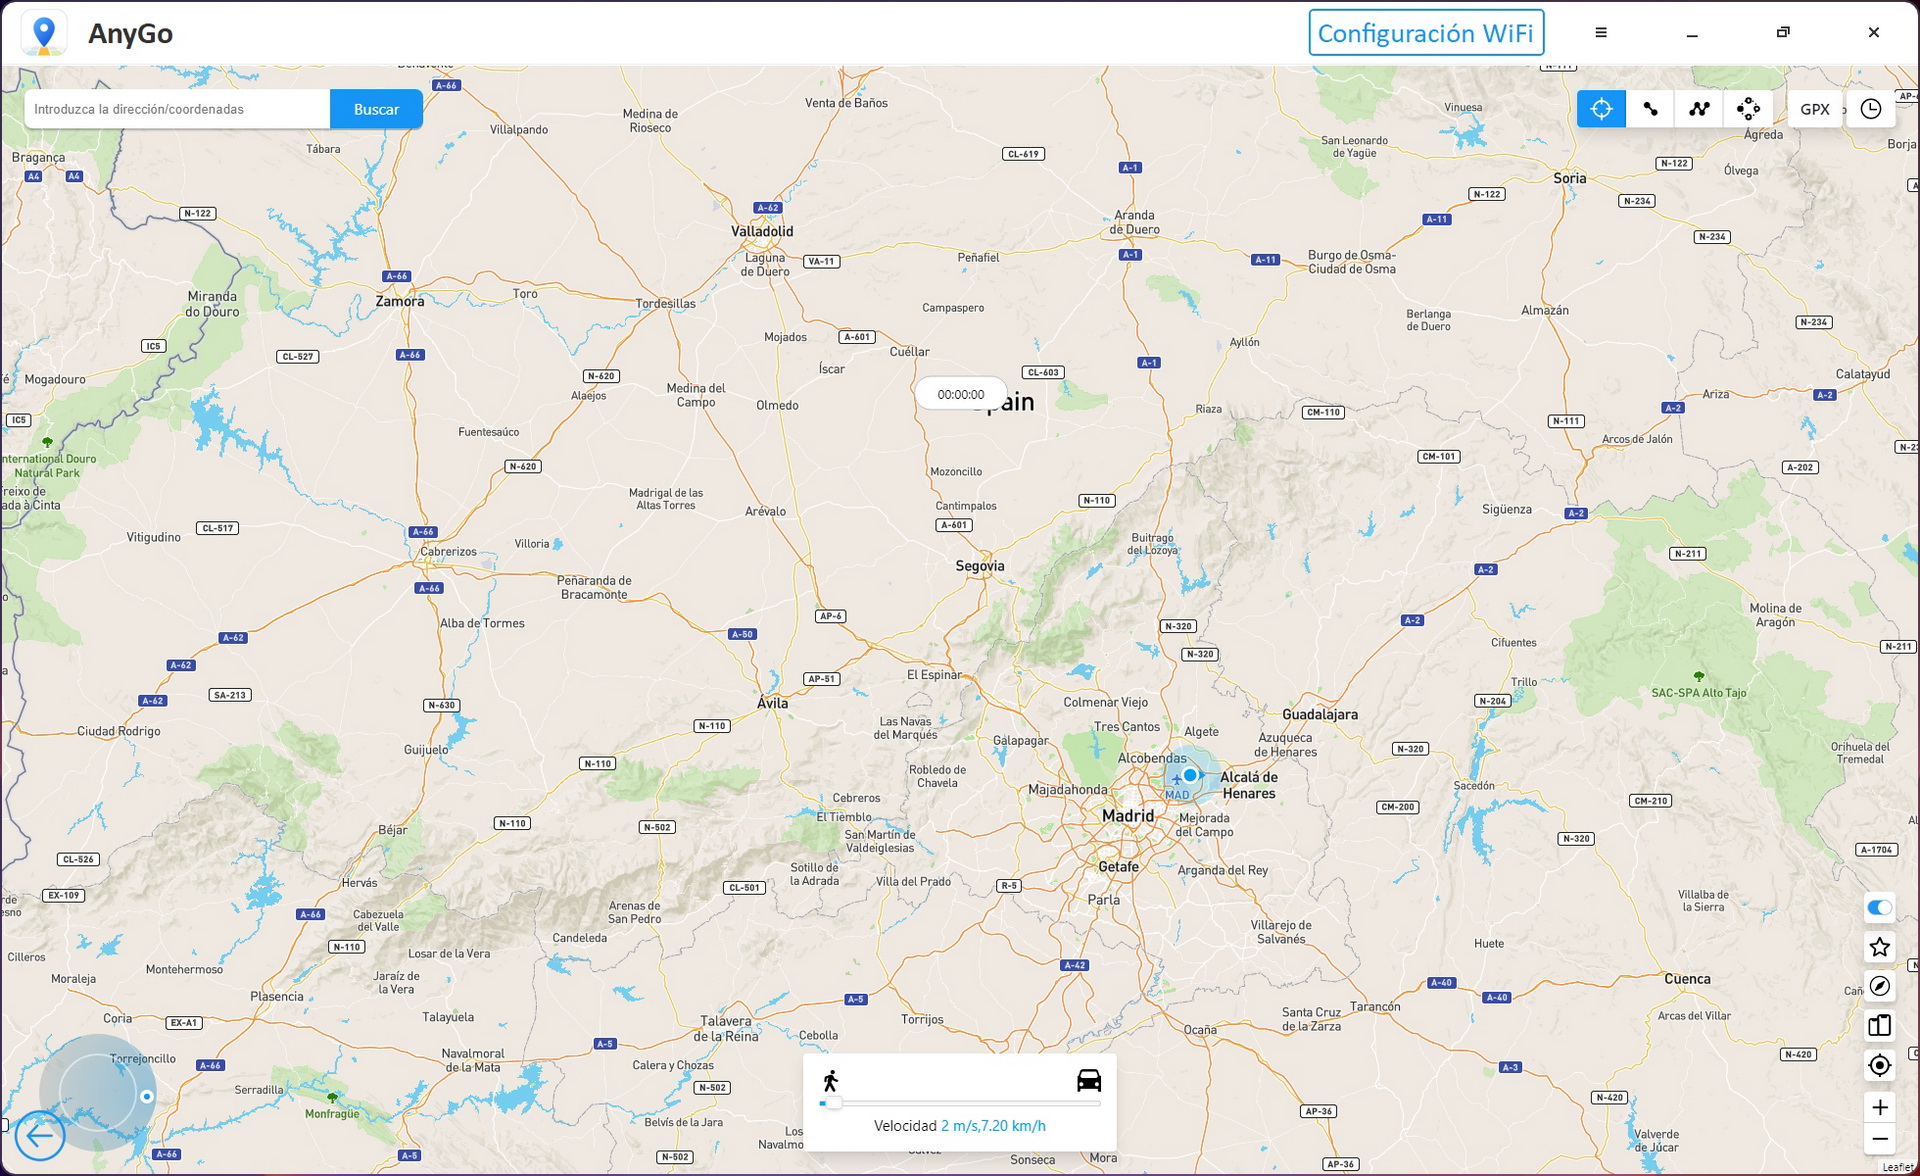Click the Ávila city label
Viewport: 1920px width, 1176px height.
pyautogui.click(x=772, y=703)
